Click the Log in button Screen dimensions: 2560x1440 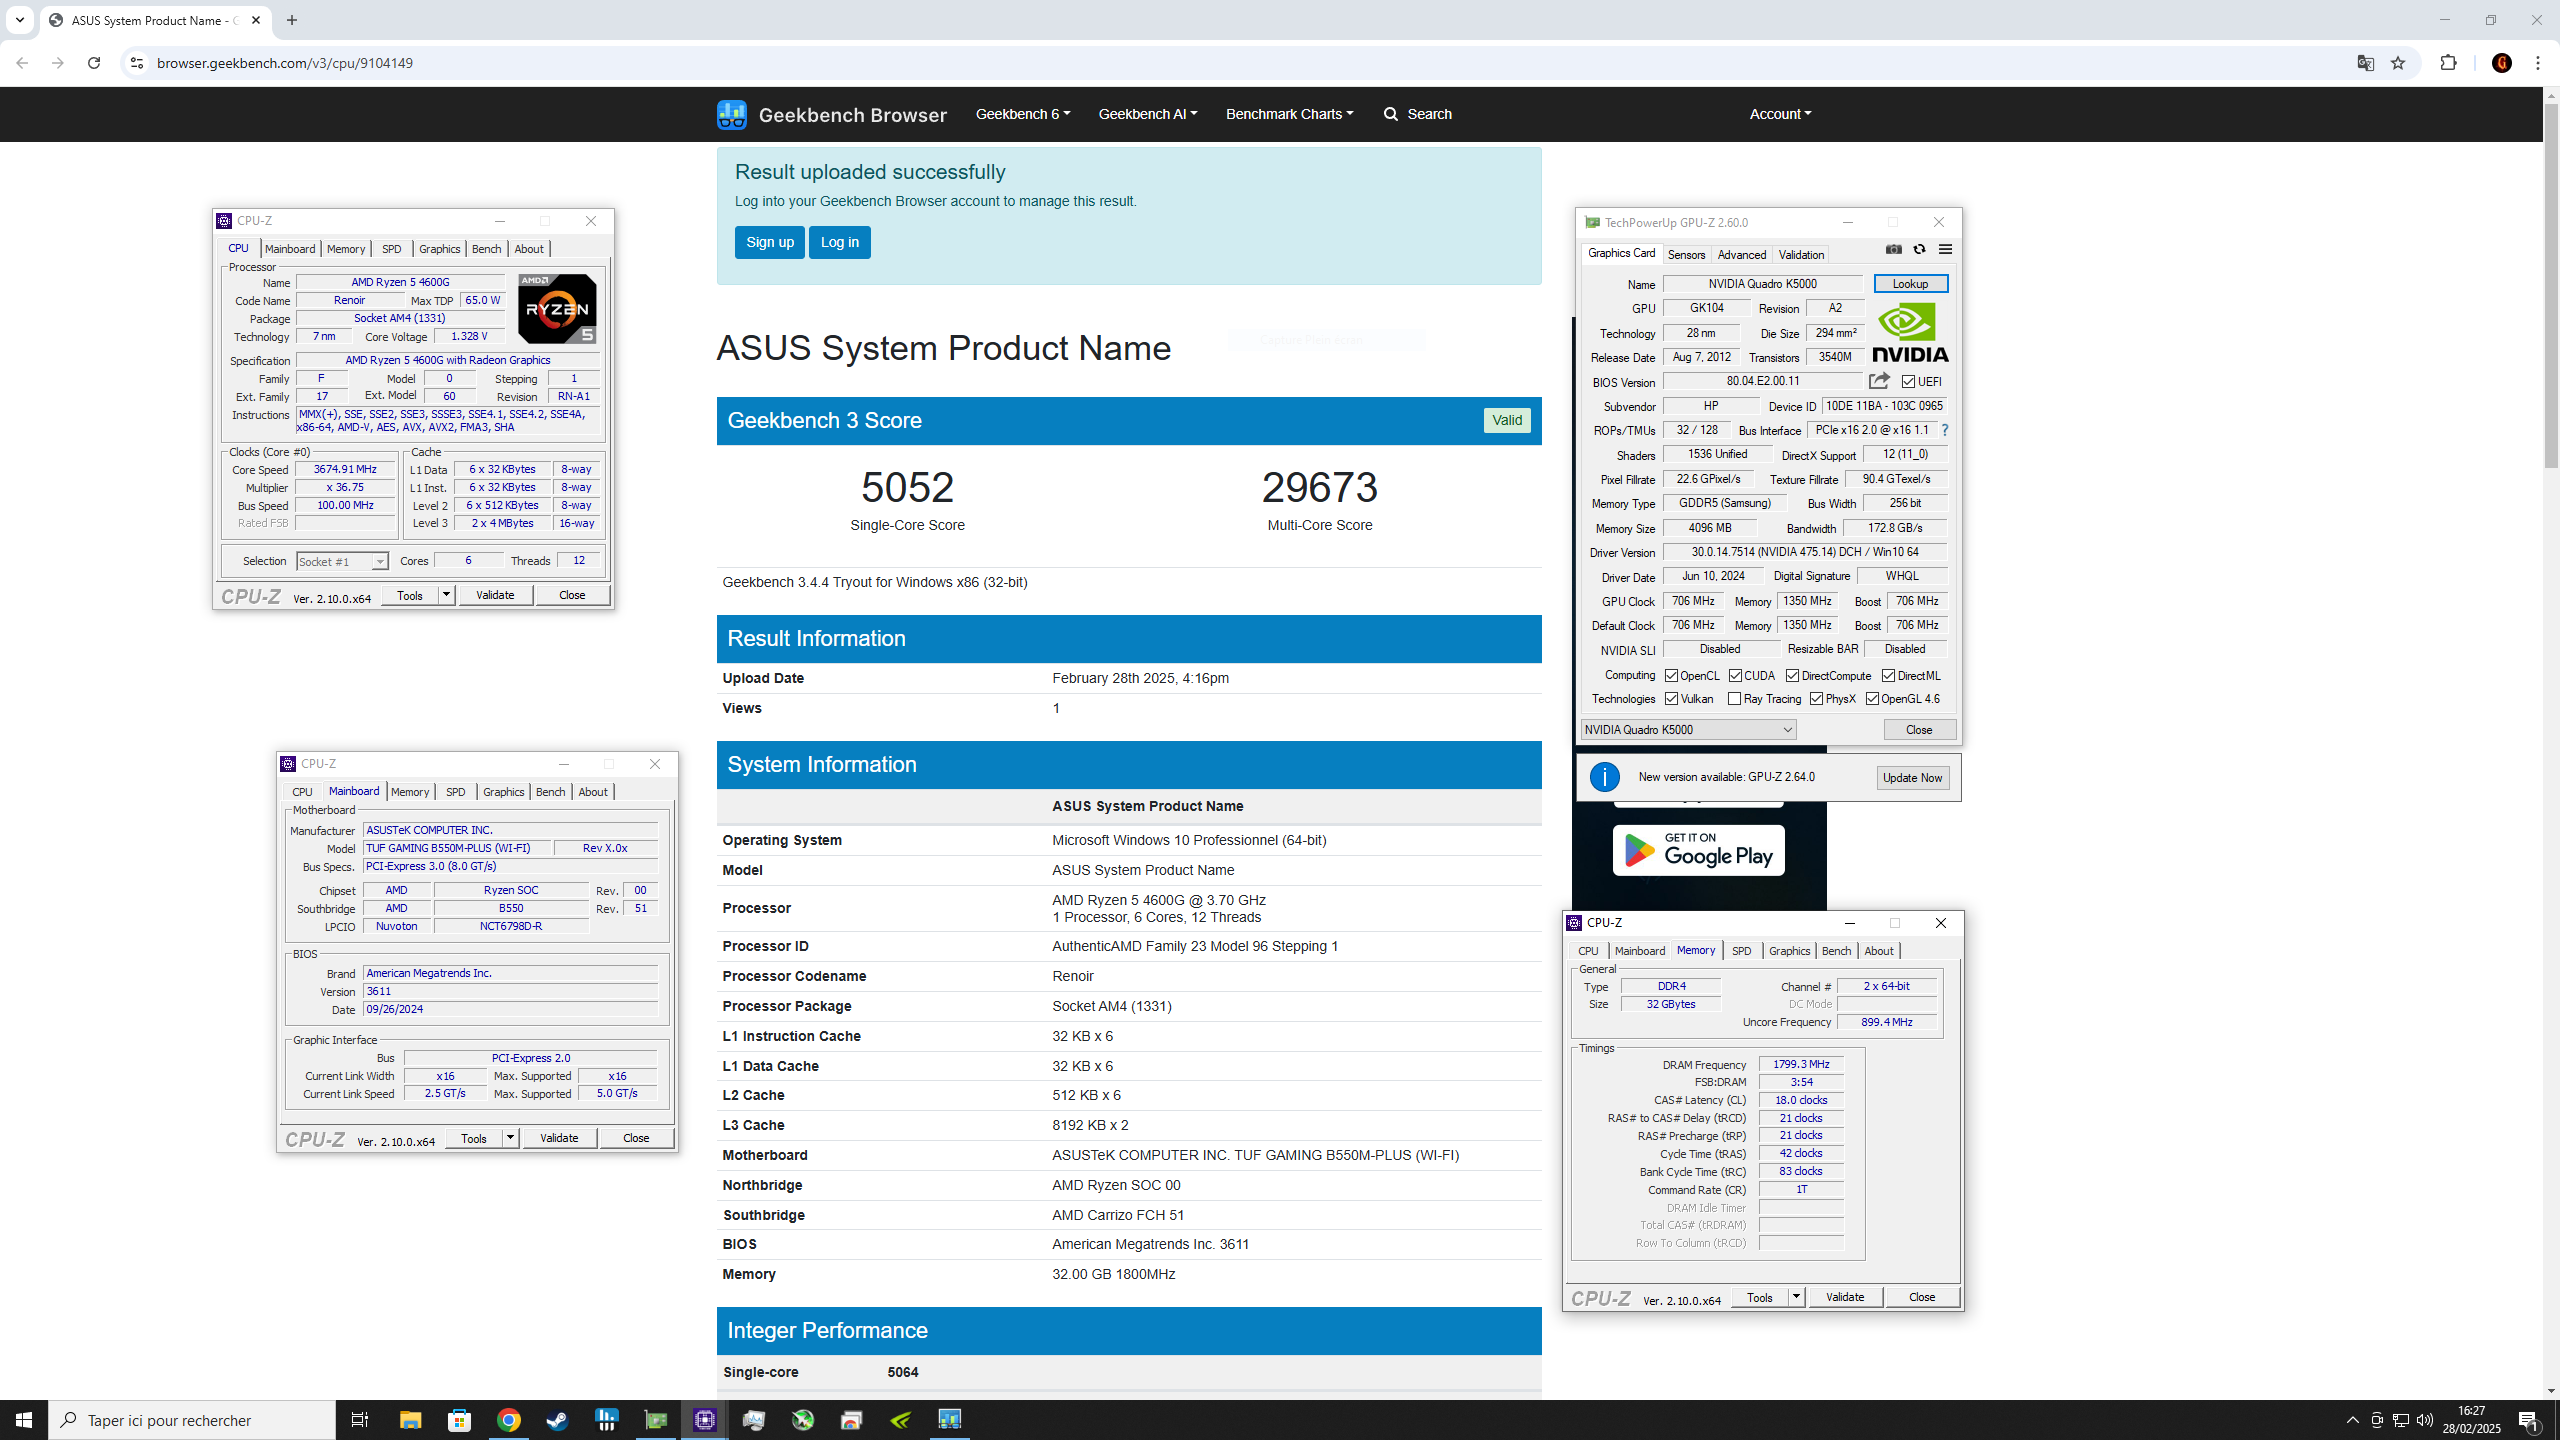point(839,242)
